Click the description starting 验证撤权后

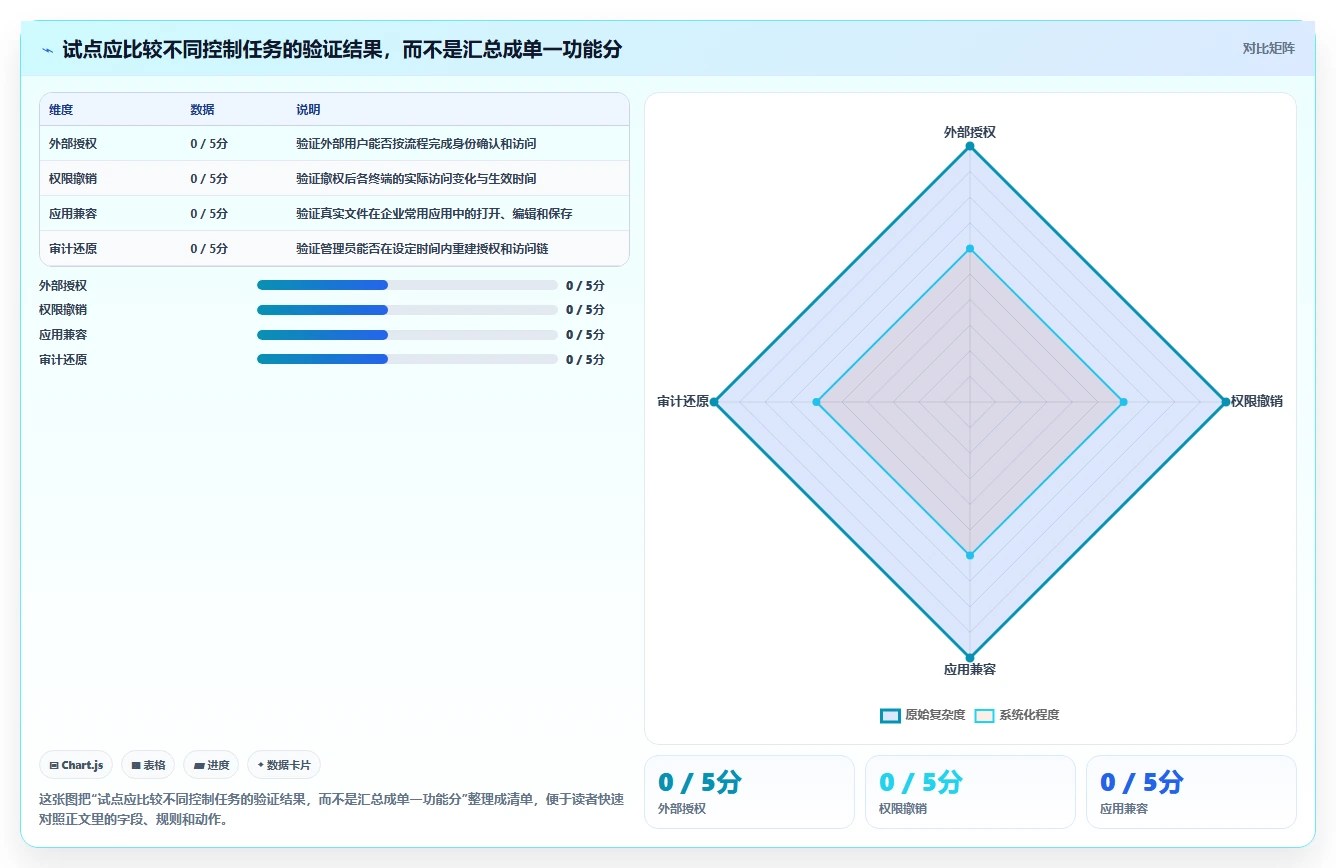[416, 179]
